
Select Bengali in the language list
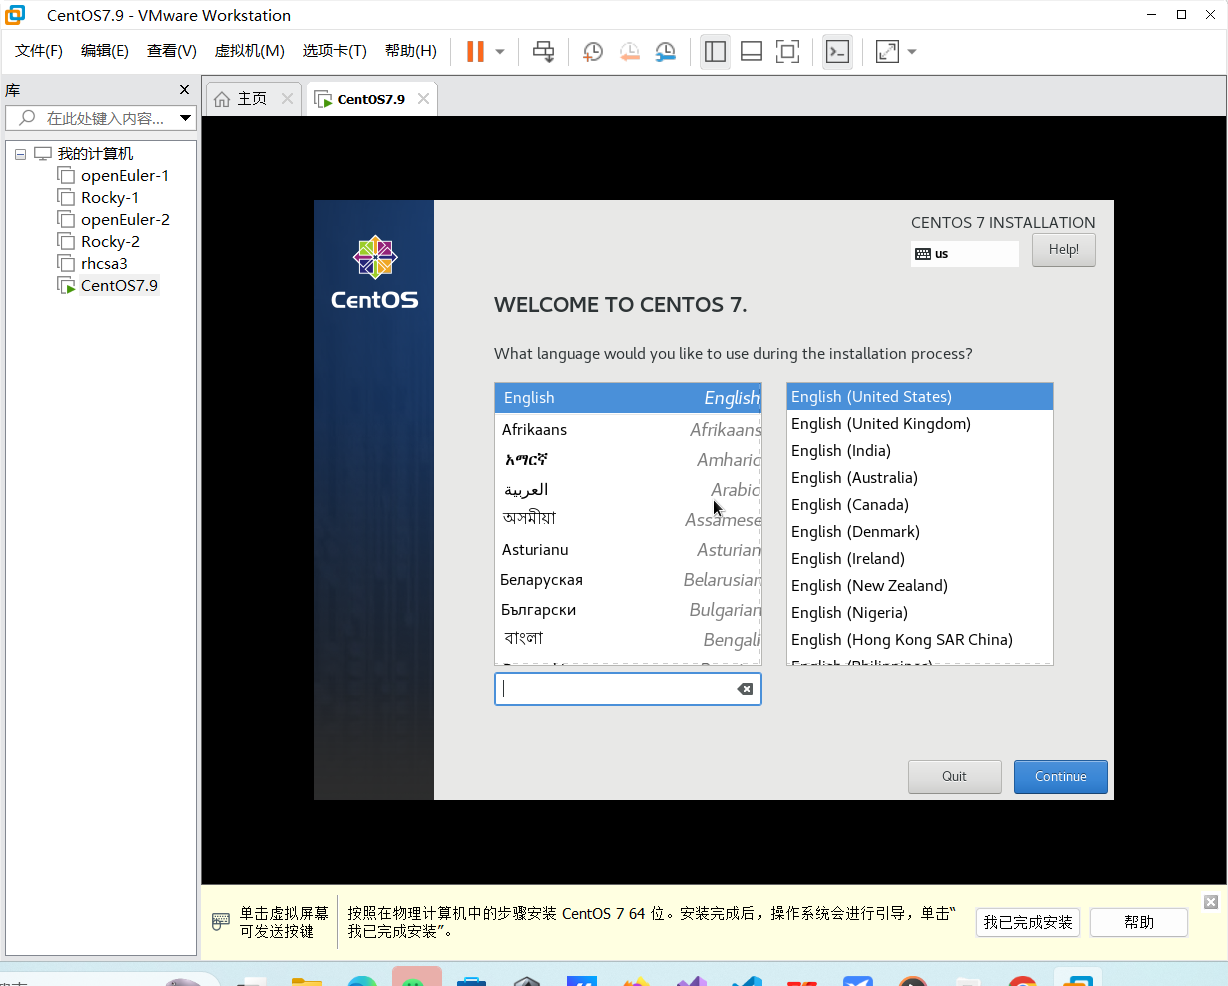click(x=628, y=640)
